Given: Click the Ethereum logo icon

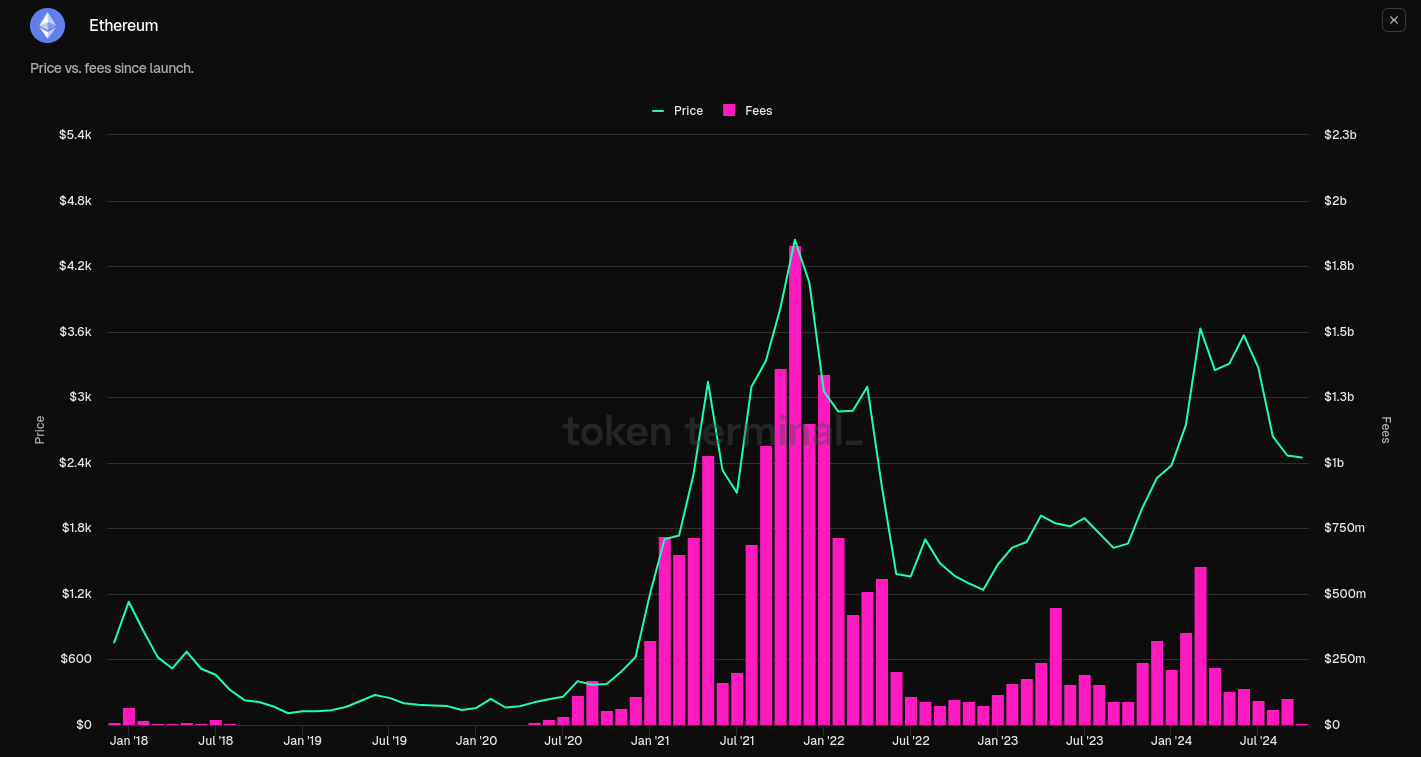Looking at the screenshot, I should click(47, 25).
